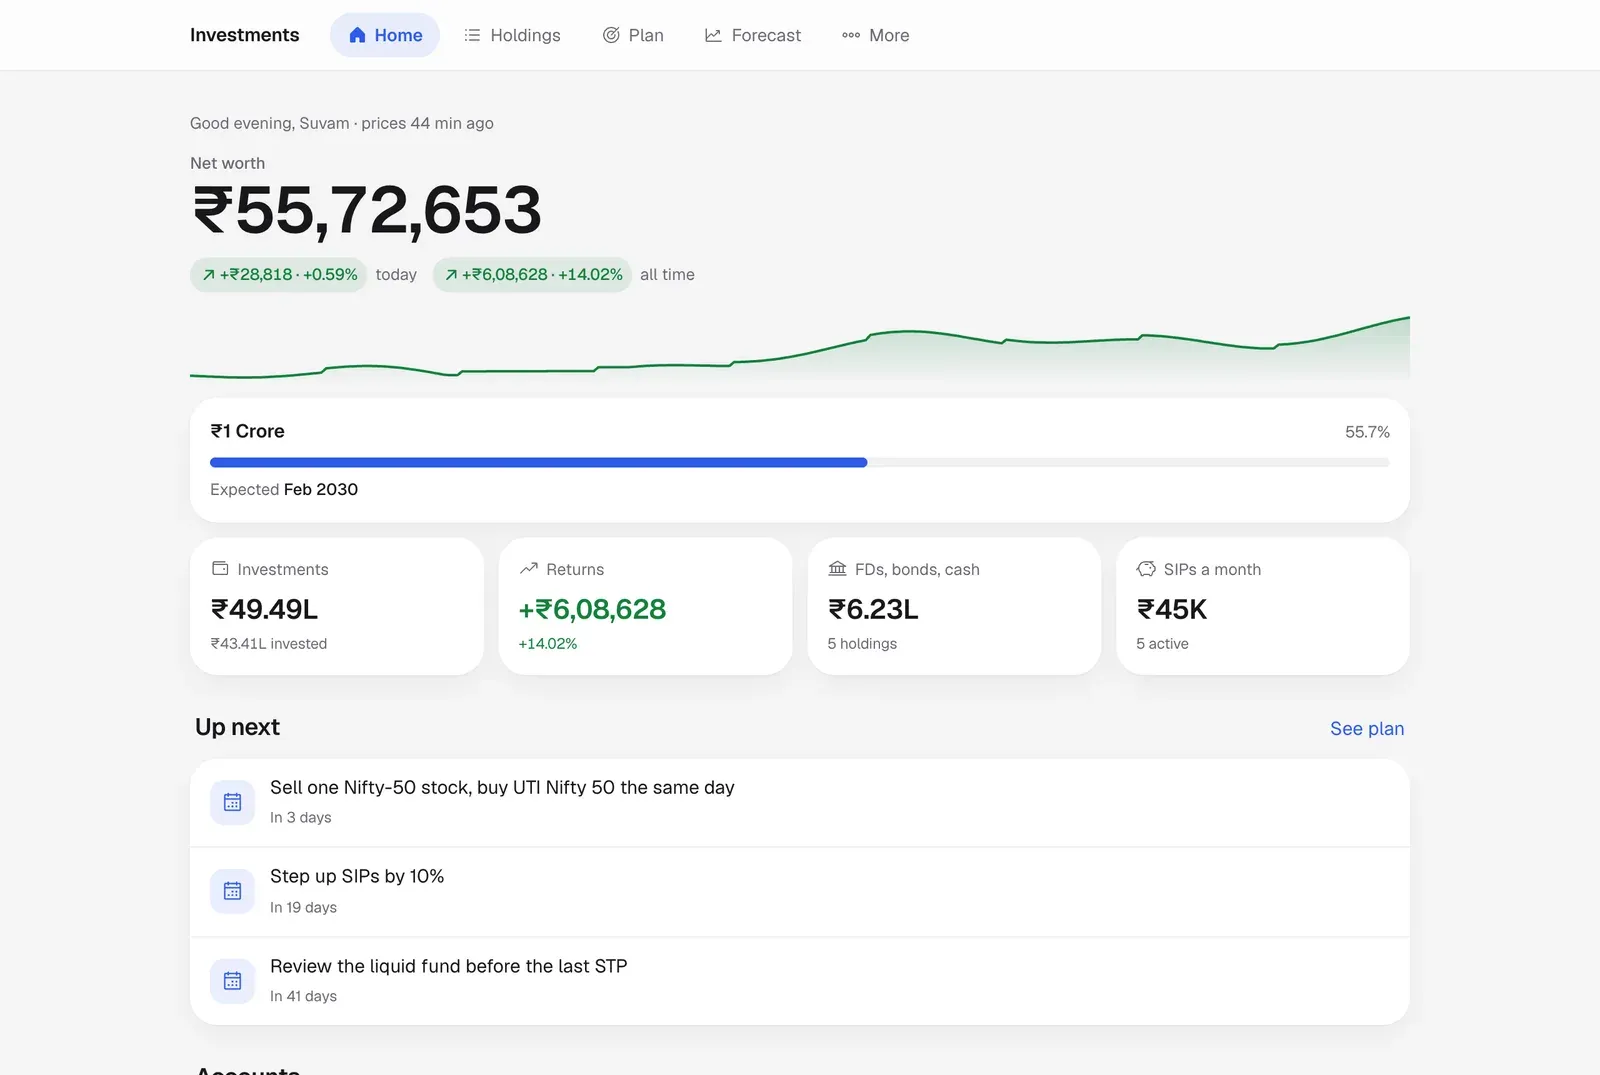1600x1075 pixels.
Task: Click the '5 holdings' text
Action: (862, 644)
